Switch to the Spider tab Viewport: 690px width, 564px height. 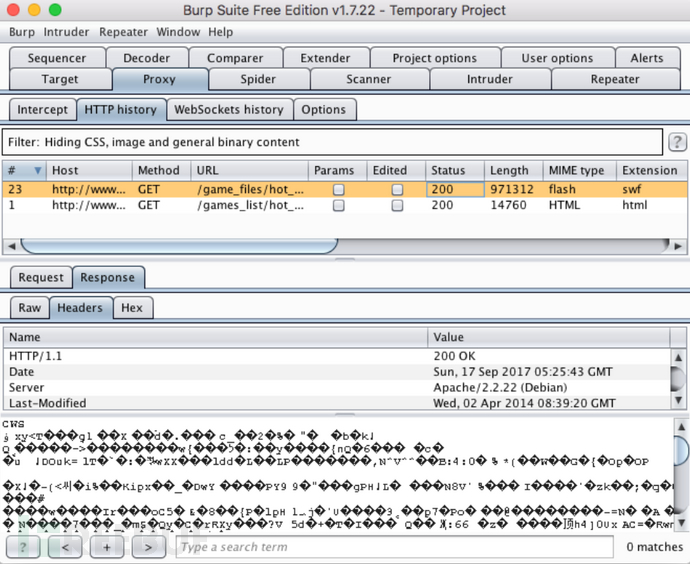click(258, 79)
